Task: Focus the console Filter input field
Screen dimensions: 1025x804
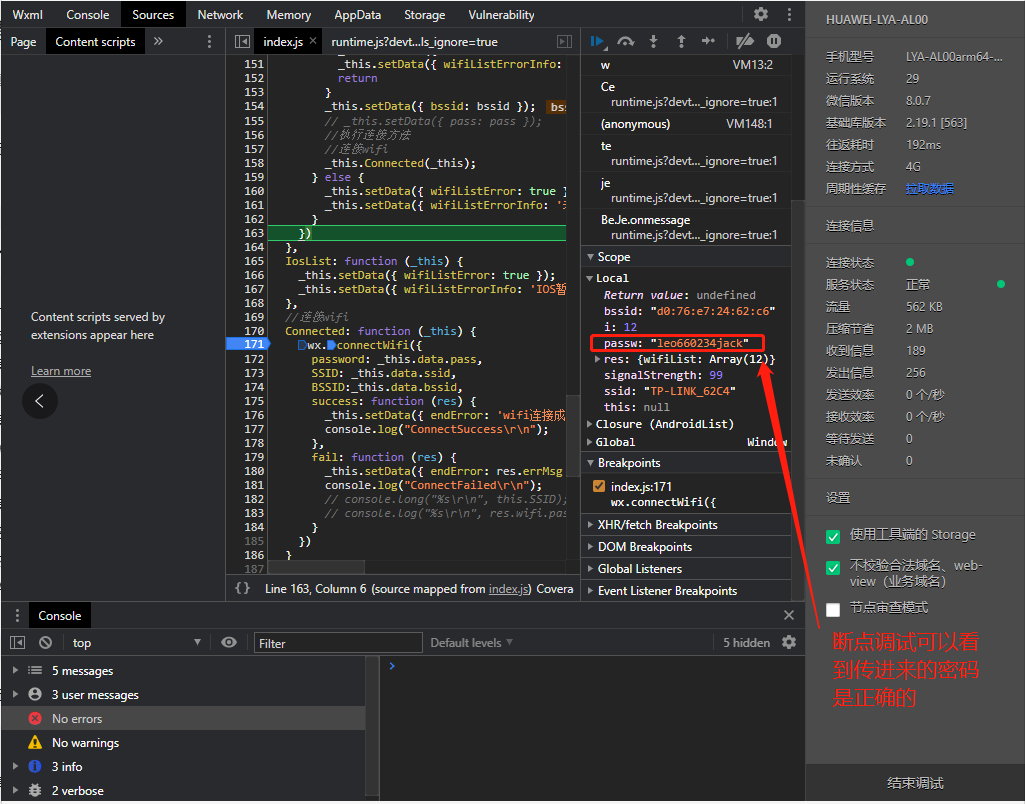Action: pyautogui.click(x=338, y=643)
